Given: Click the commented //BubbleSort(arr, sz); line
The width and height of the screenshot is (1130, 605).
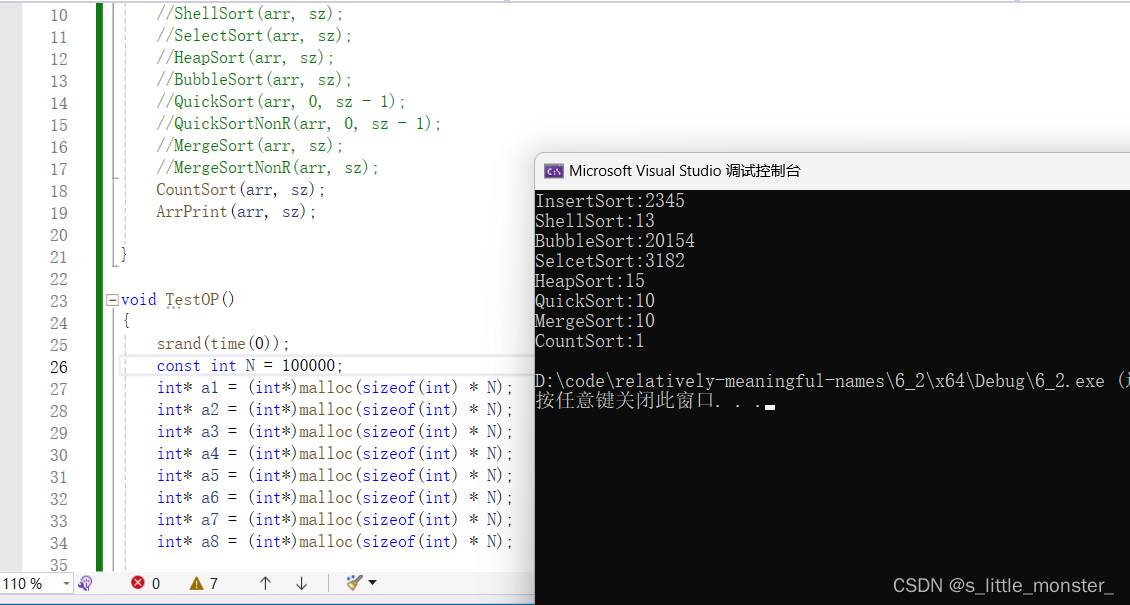Looking at the screenshot, I should [x=254, y=80].
